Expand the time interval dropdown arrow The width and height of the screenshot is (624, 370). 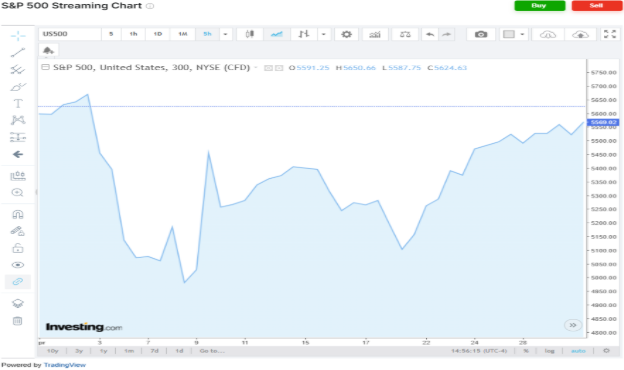tap(225, 34)
